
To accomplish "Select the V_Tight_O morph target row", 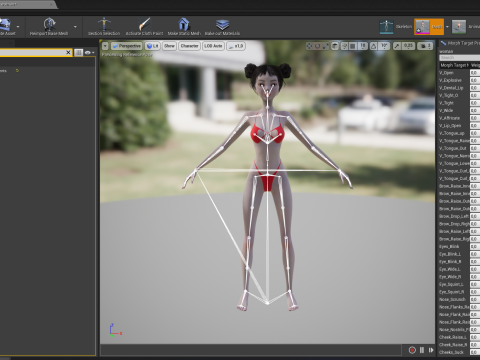I will coord(459,95).
